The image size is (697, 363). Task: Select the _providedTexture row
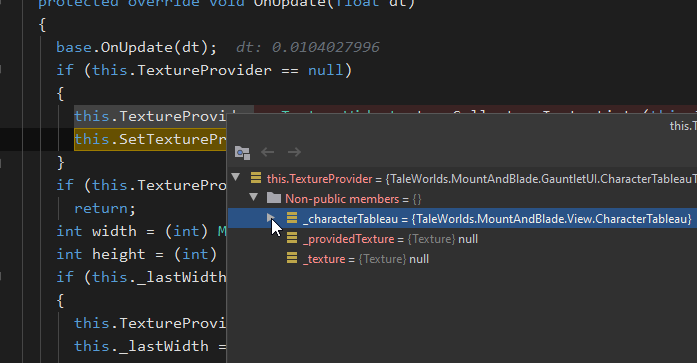pyautogui.click(x=462, y=239)
